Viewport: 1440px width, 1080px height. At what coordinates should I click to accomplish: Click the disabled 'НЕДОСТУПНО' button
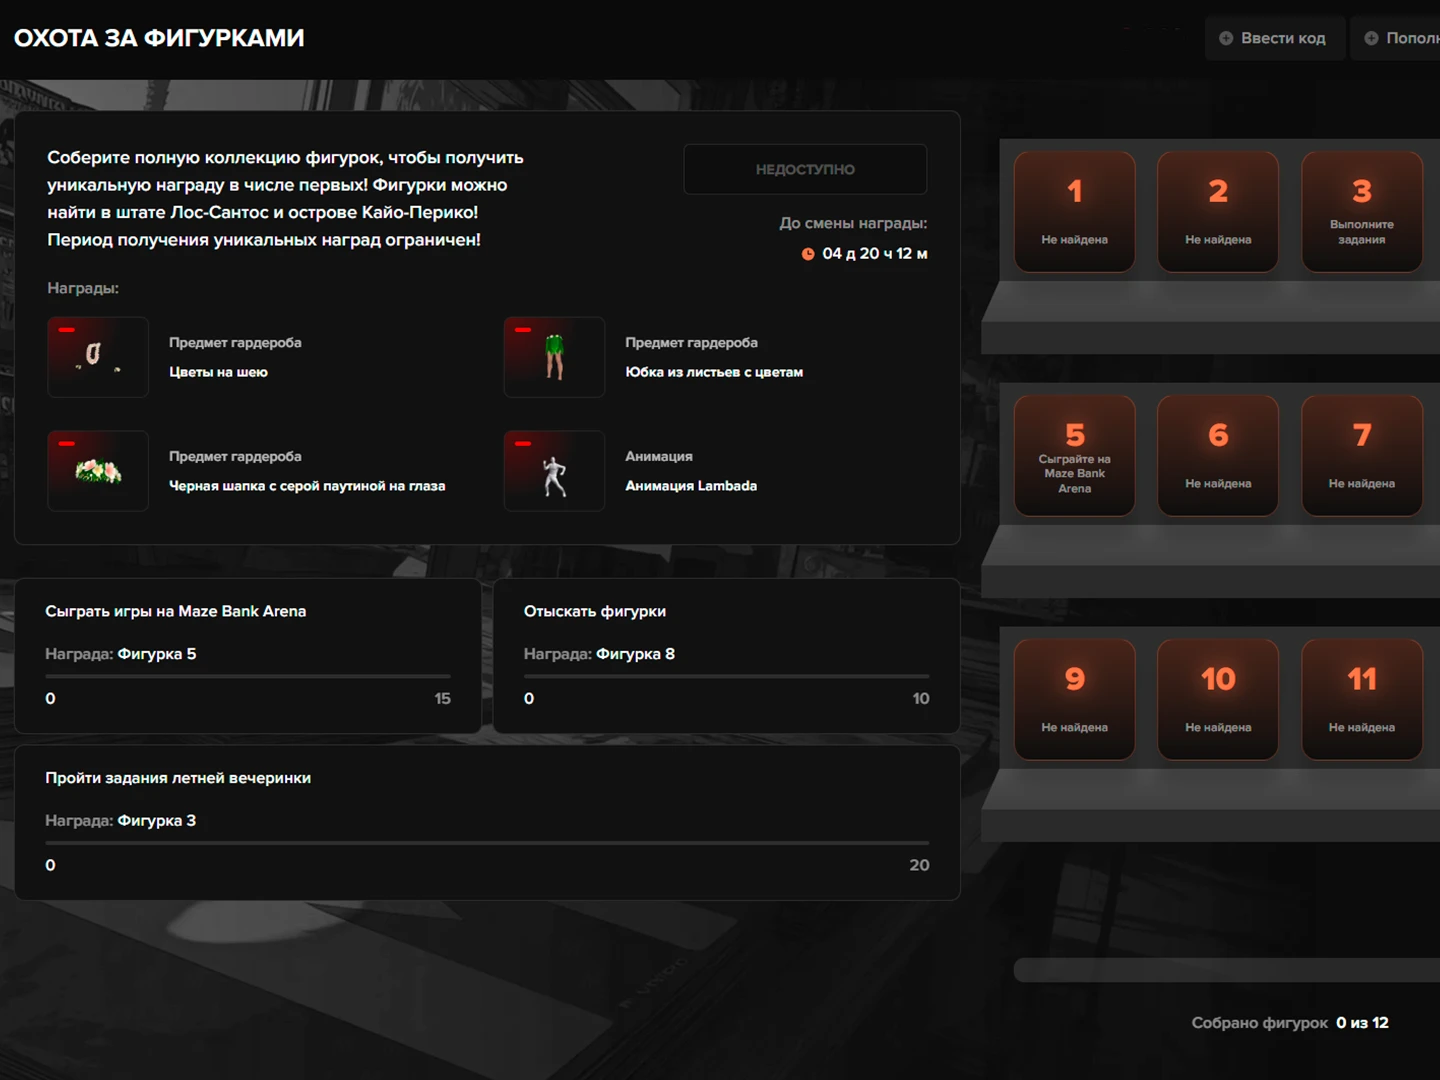[x=805, y=170]
